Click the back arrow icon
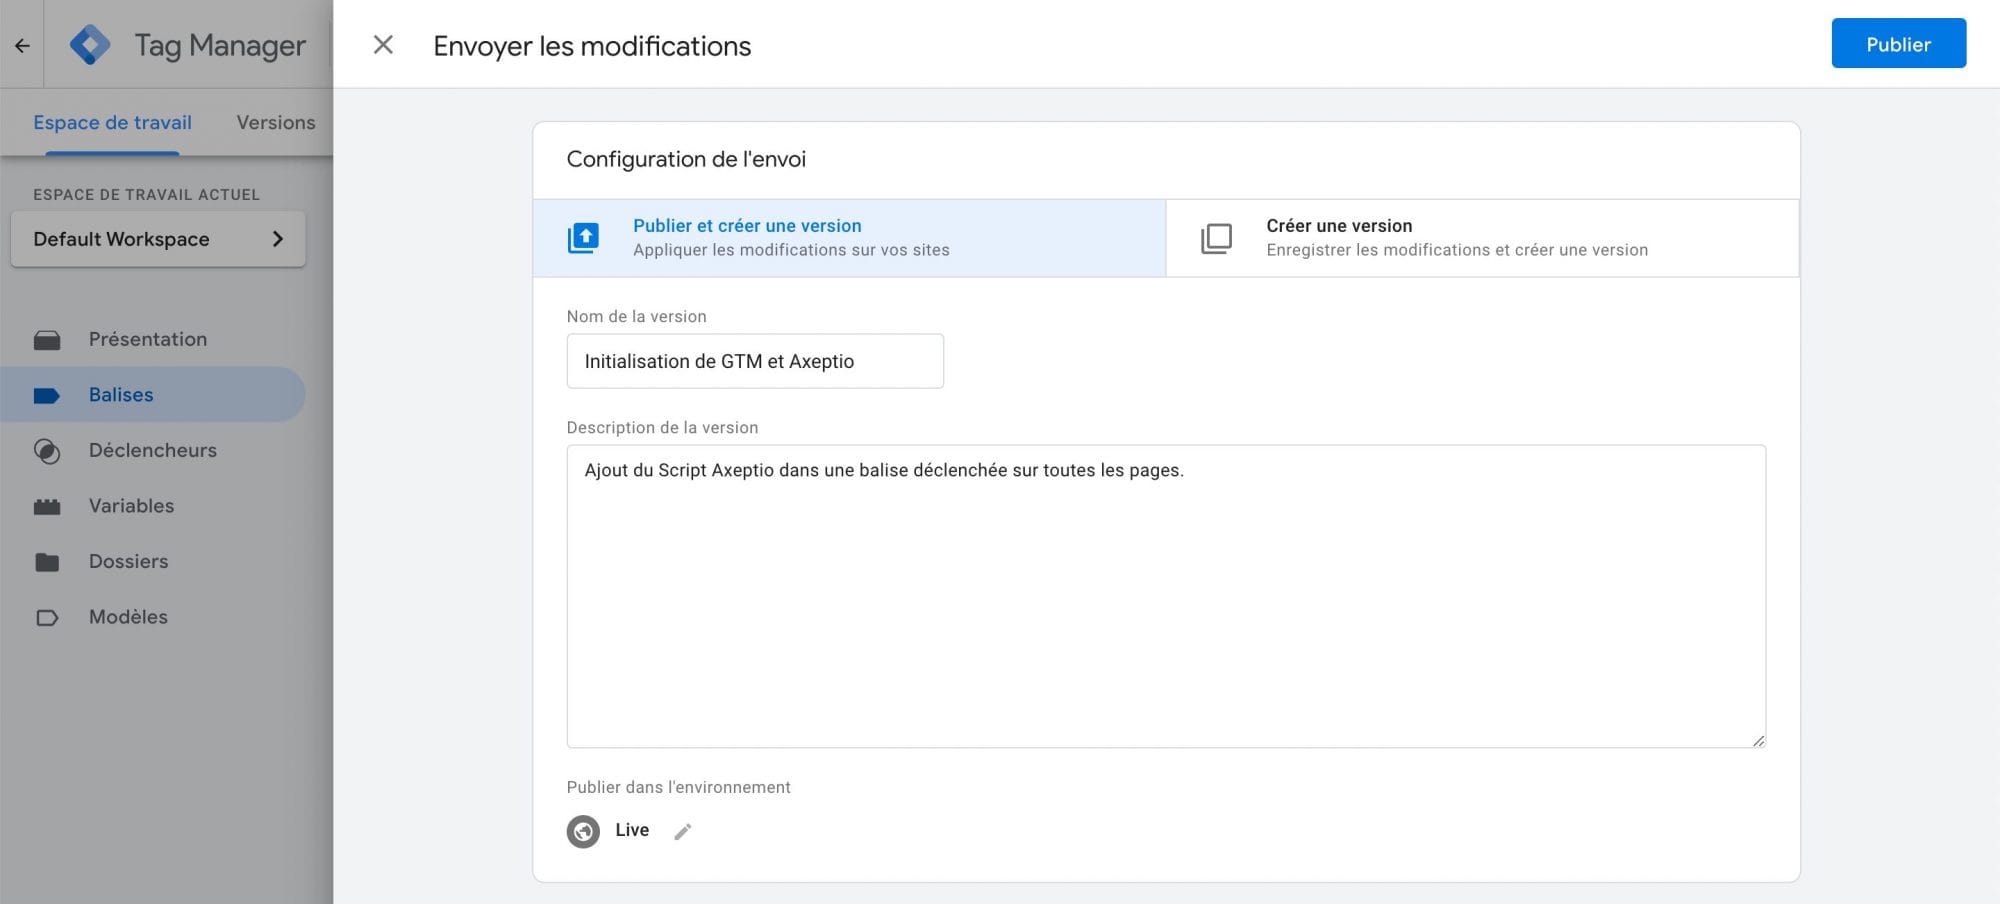 22,45
